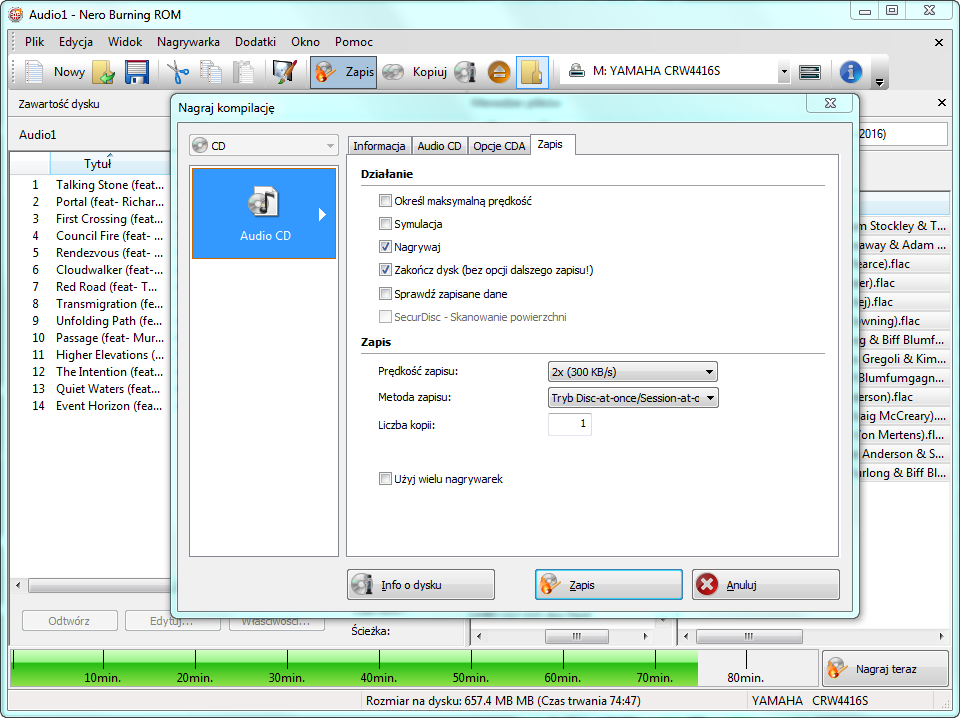The width and height of the screenshot is (960, 718).
Task: Enable Sprawdź zapisane dane checkbox
Action: coord(385,294)
